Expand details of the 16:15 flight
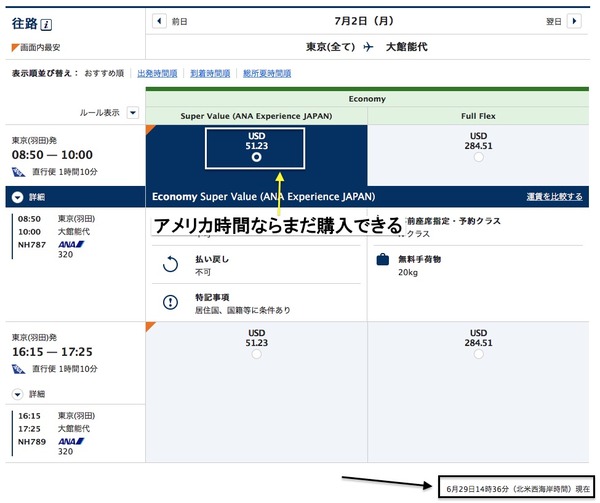Screen dimensions: 600x503 (18, 394)
